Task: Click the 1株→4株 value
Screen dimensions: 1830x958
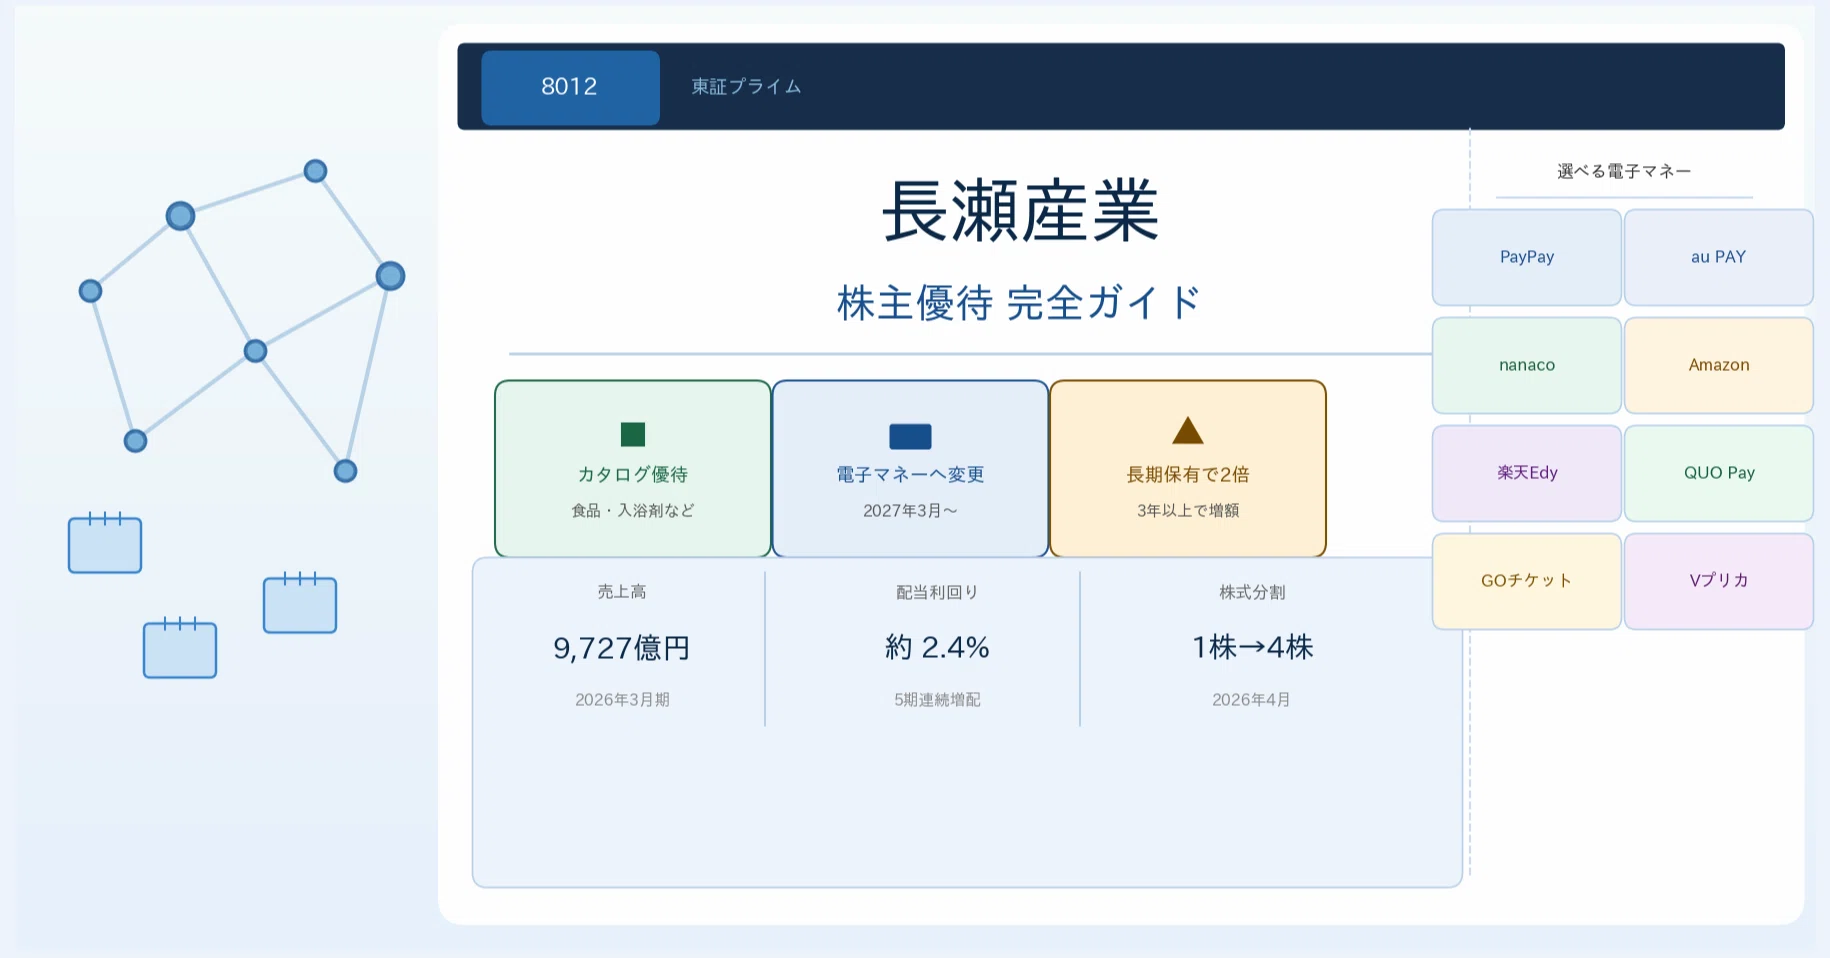Action: click(x=1252, y=648)
